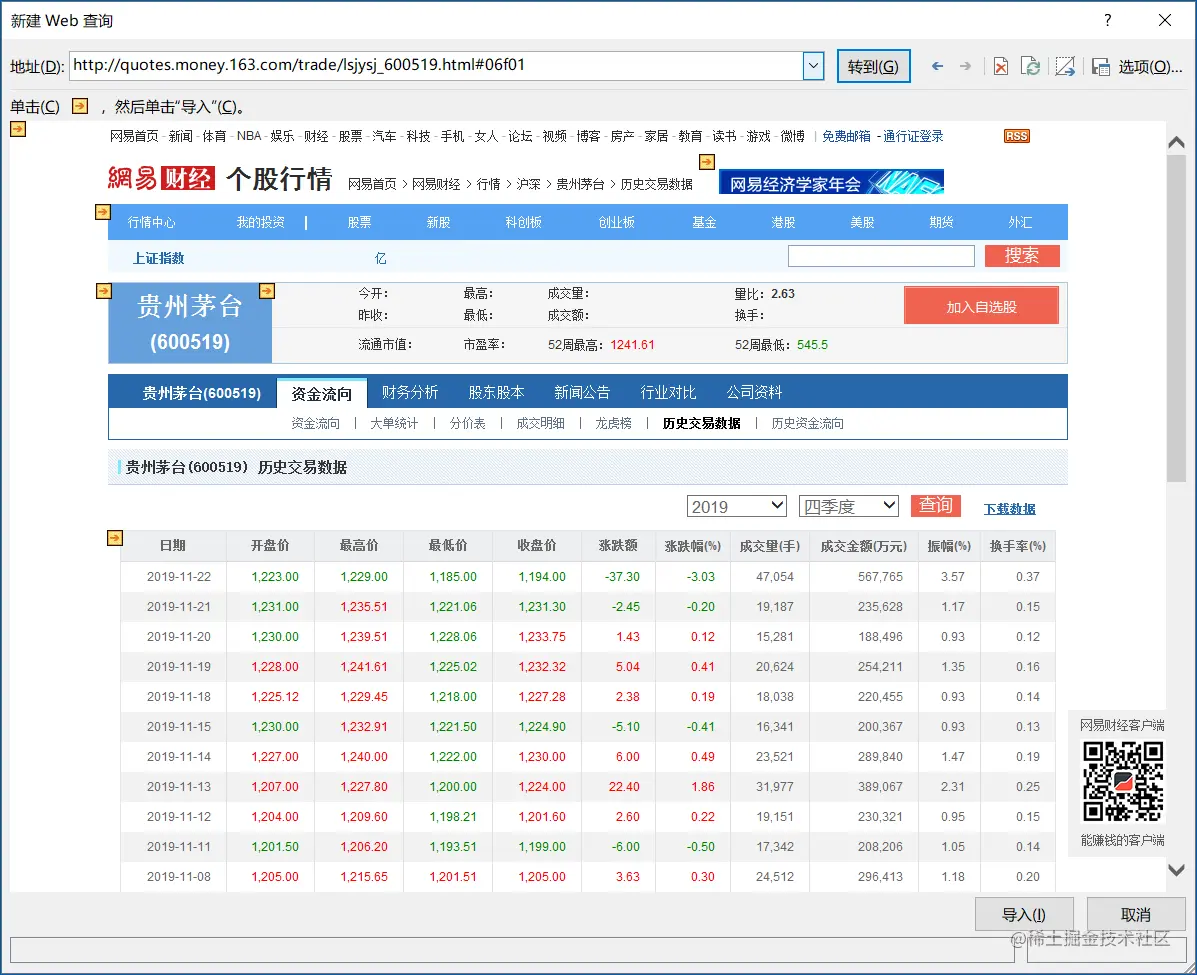The height and width of the screenshot is (975, 1197).
Task: Click the forward navigation arrow
Action: (x=966, y=66)
